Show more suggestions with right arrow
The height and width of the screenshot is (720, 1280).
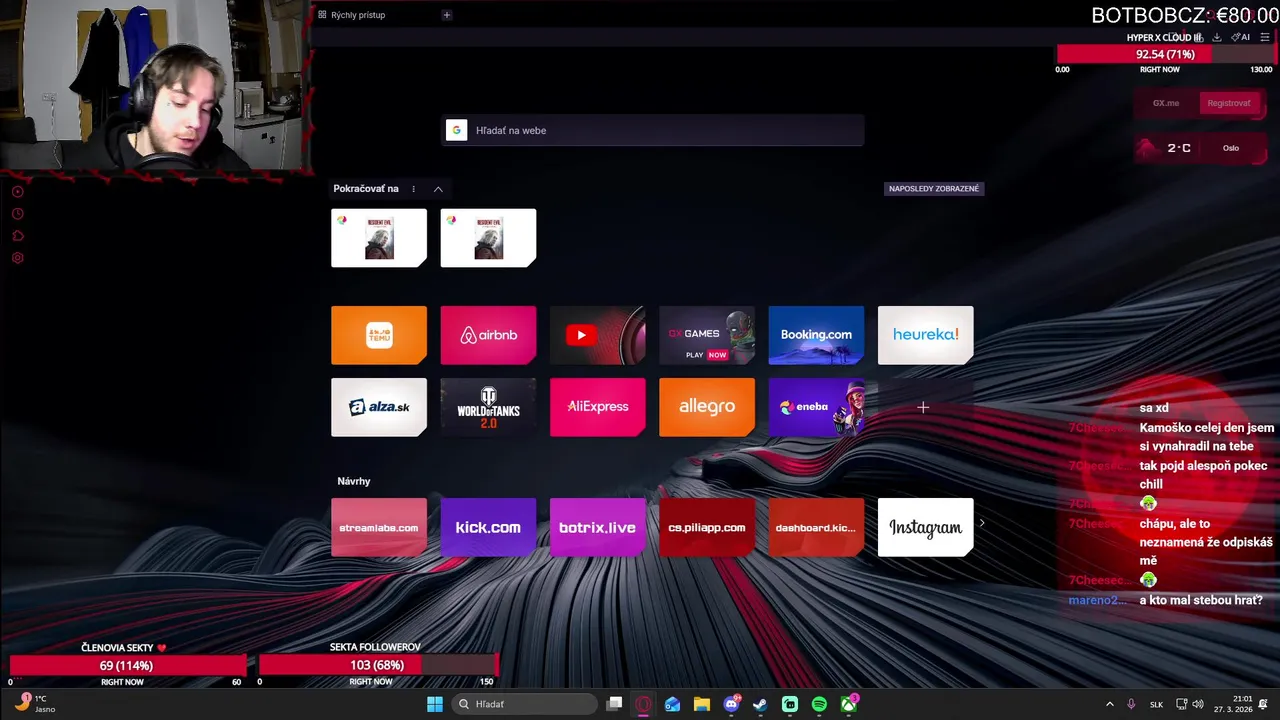pyautogui.click(x=982, y=523)
